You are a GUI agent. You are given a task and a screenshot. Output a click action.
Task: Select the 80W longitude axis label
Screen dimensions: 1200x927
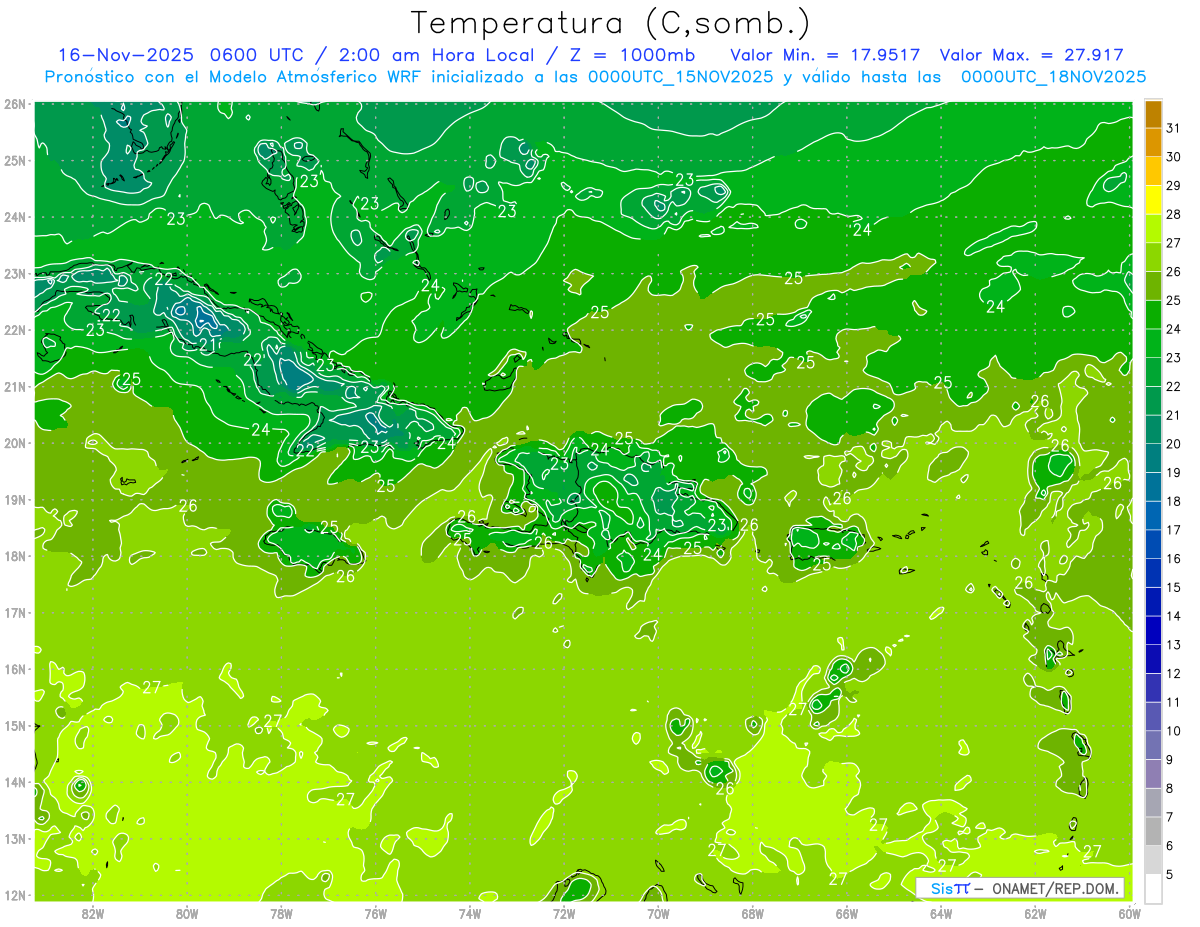pos(186,912)
